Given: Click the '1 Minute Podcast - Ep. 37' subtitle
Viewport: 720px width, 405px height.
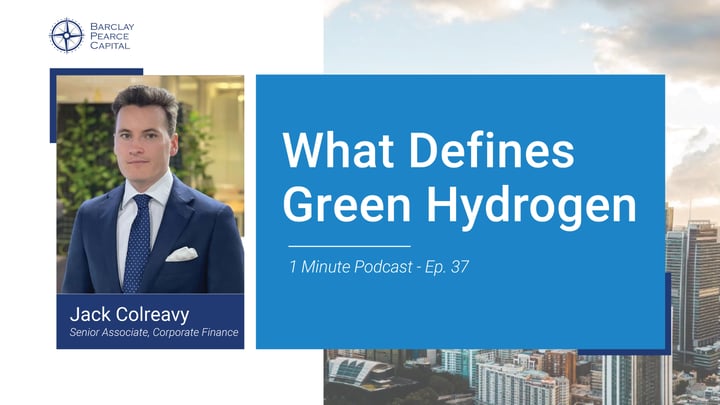Looking at the screenshot, I should point(379,267).
